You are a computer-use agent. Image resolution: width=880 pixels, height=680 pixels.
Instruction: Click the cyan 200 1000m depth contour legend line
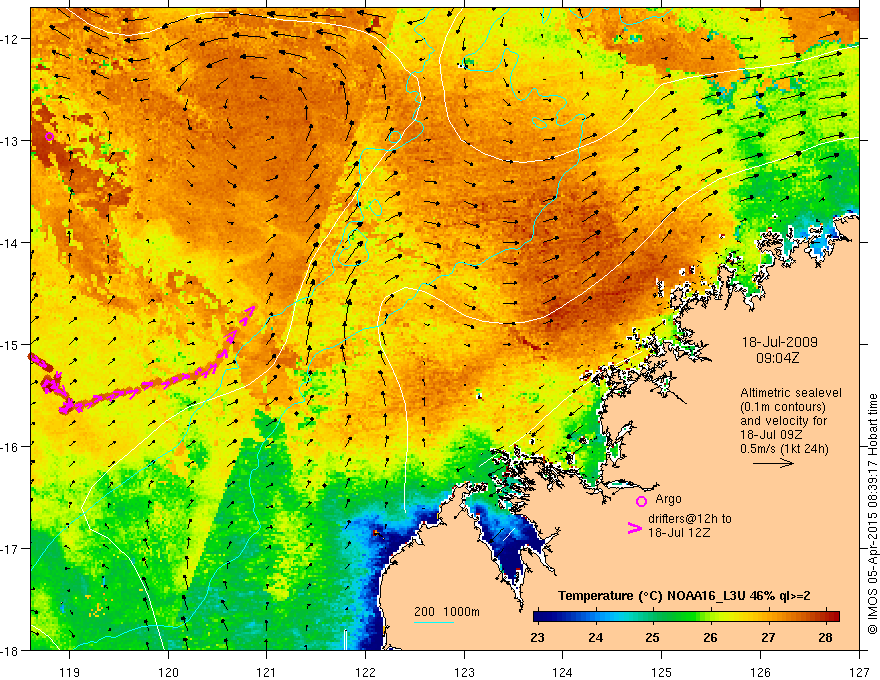pos(434,622)
